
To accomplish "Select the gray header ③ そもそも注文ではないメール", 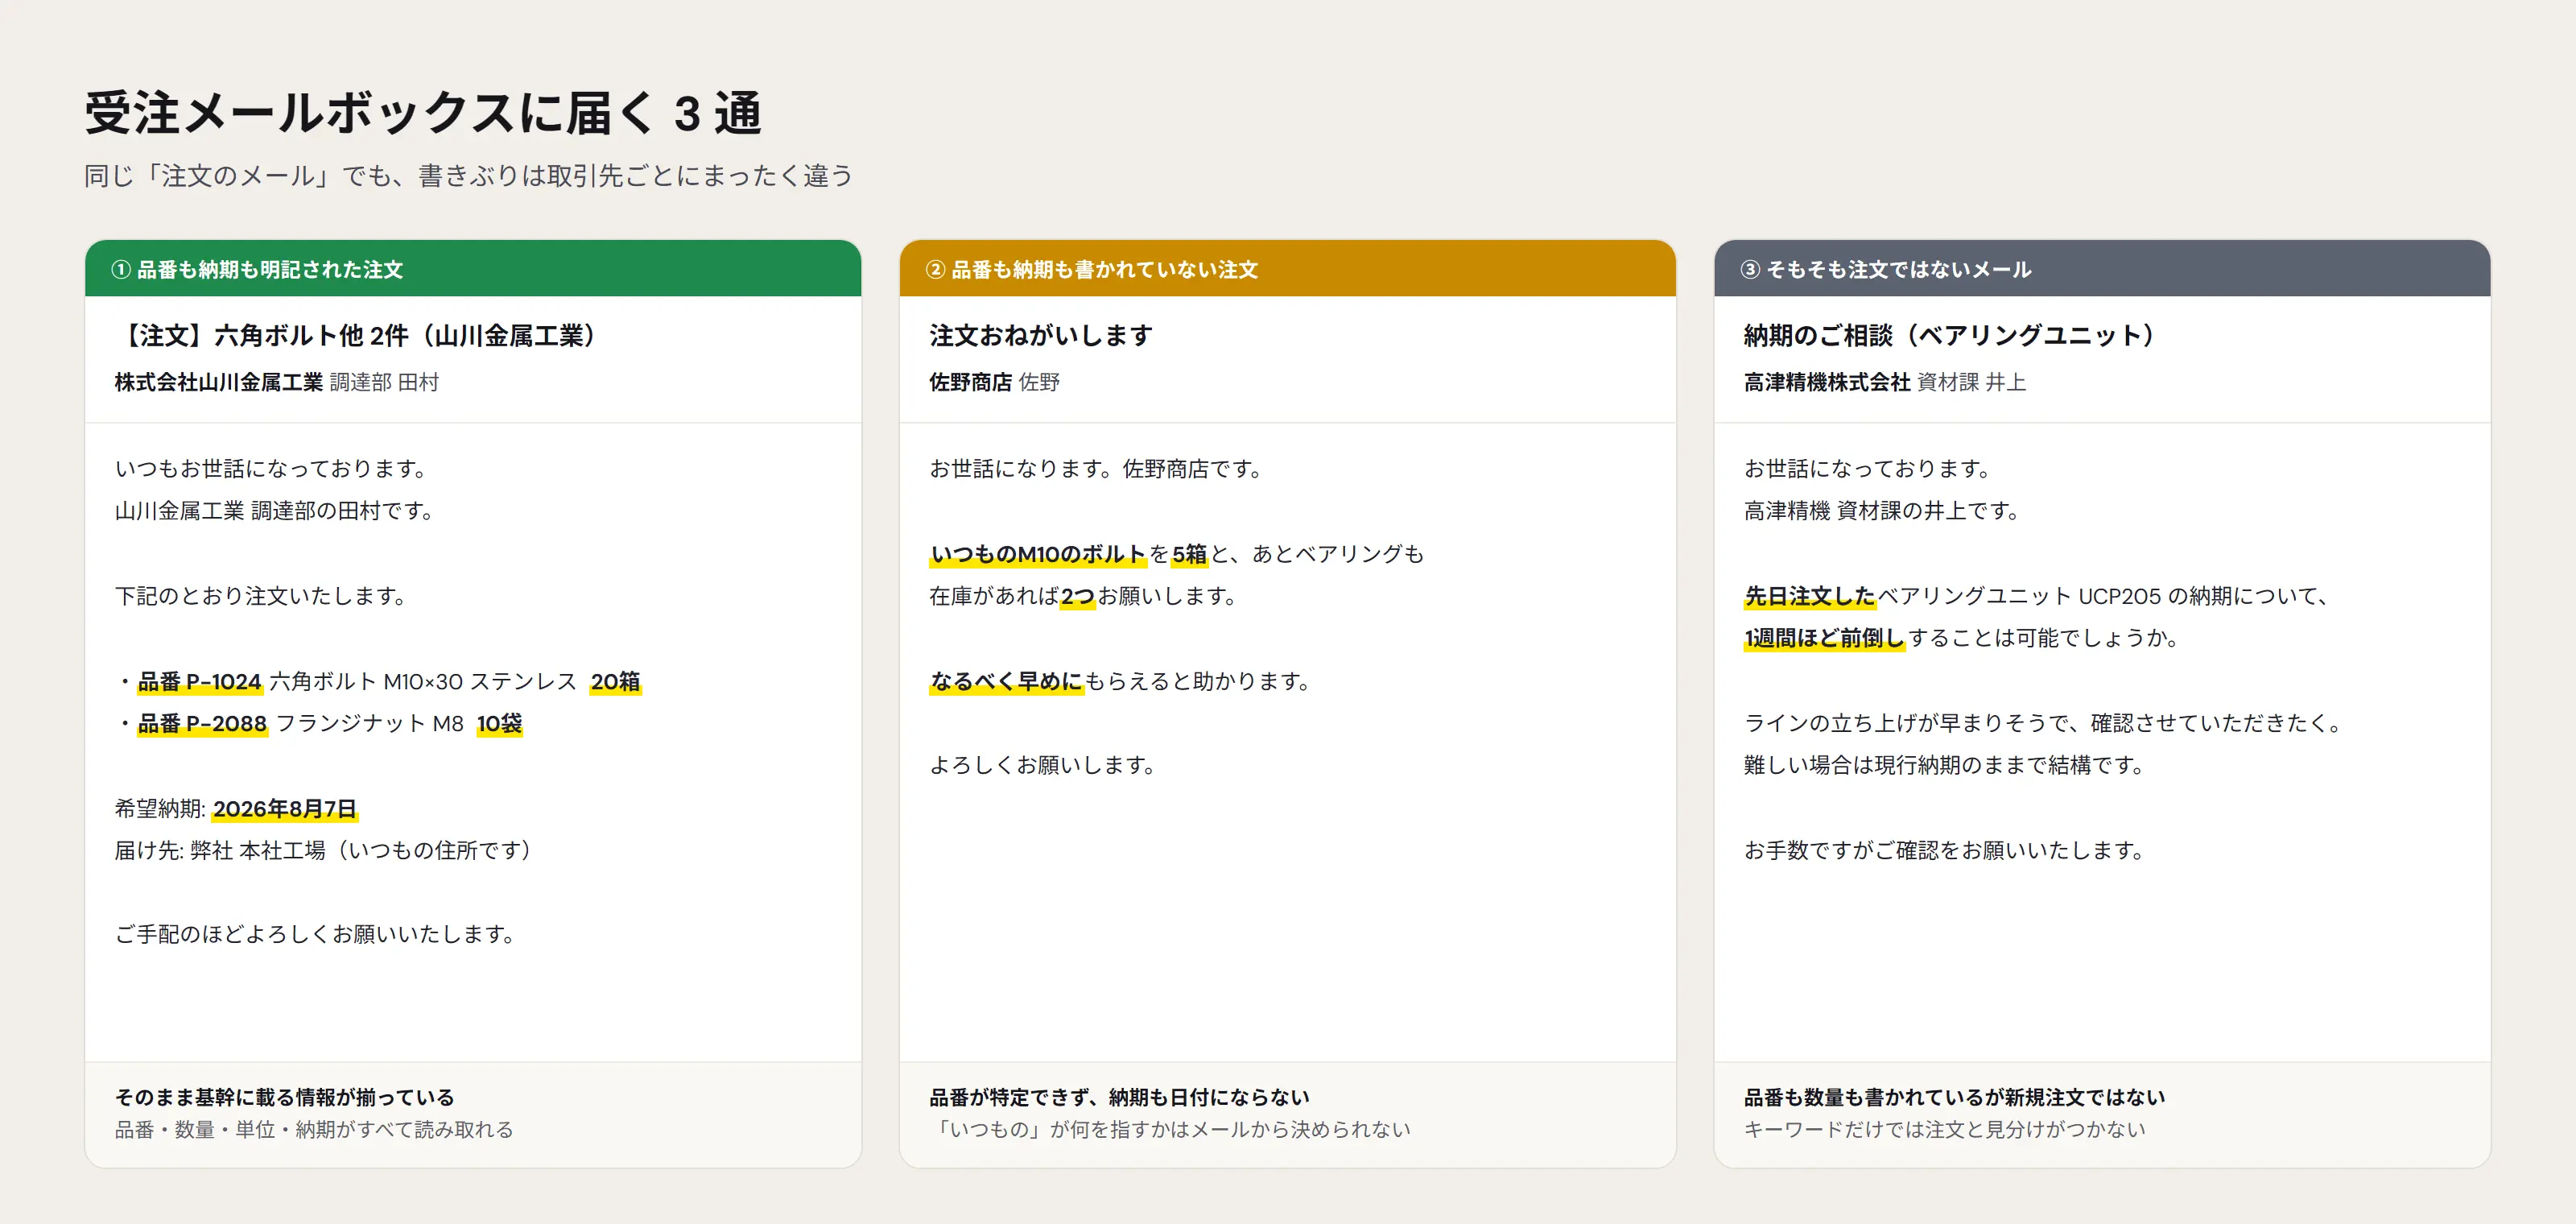I will (x=2102, y=269).
